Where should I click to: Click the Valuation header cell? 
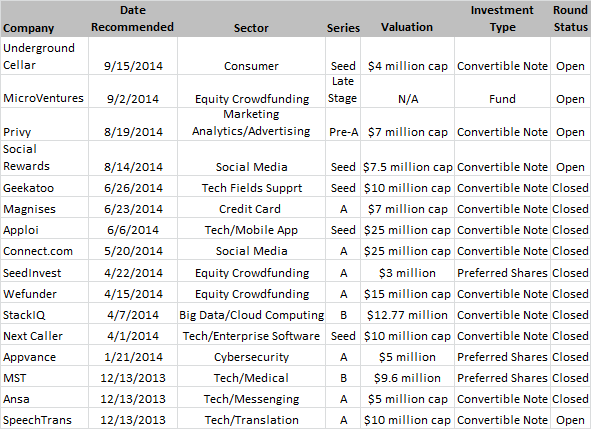point(407,19)
